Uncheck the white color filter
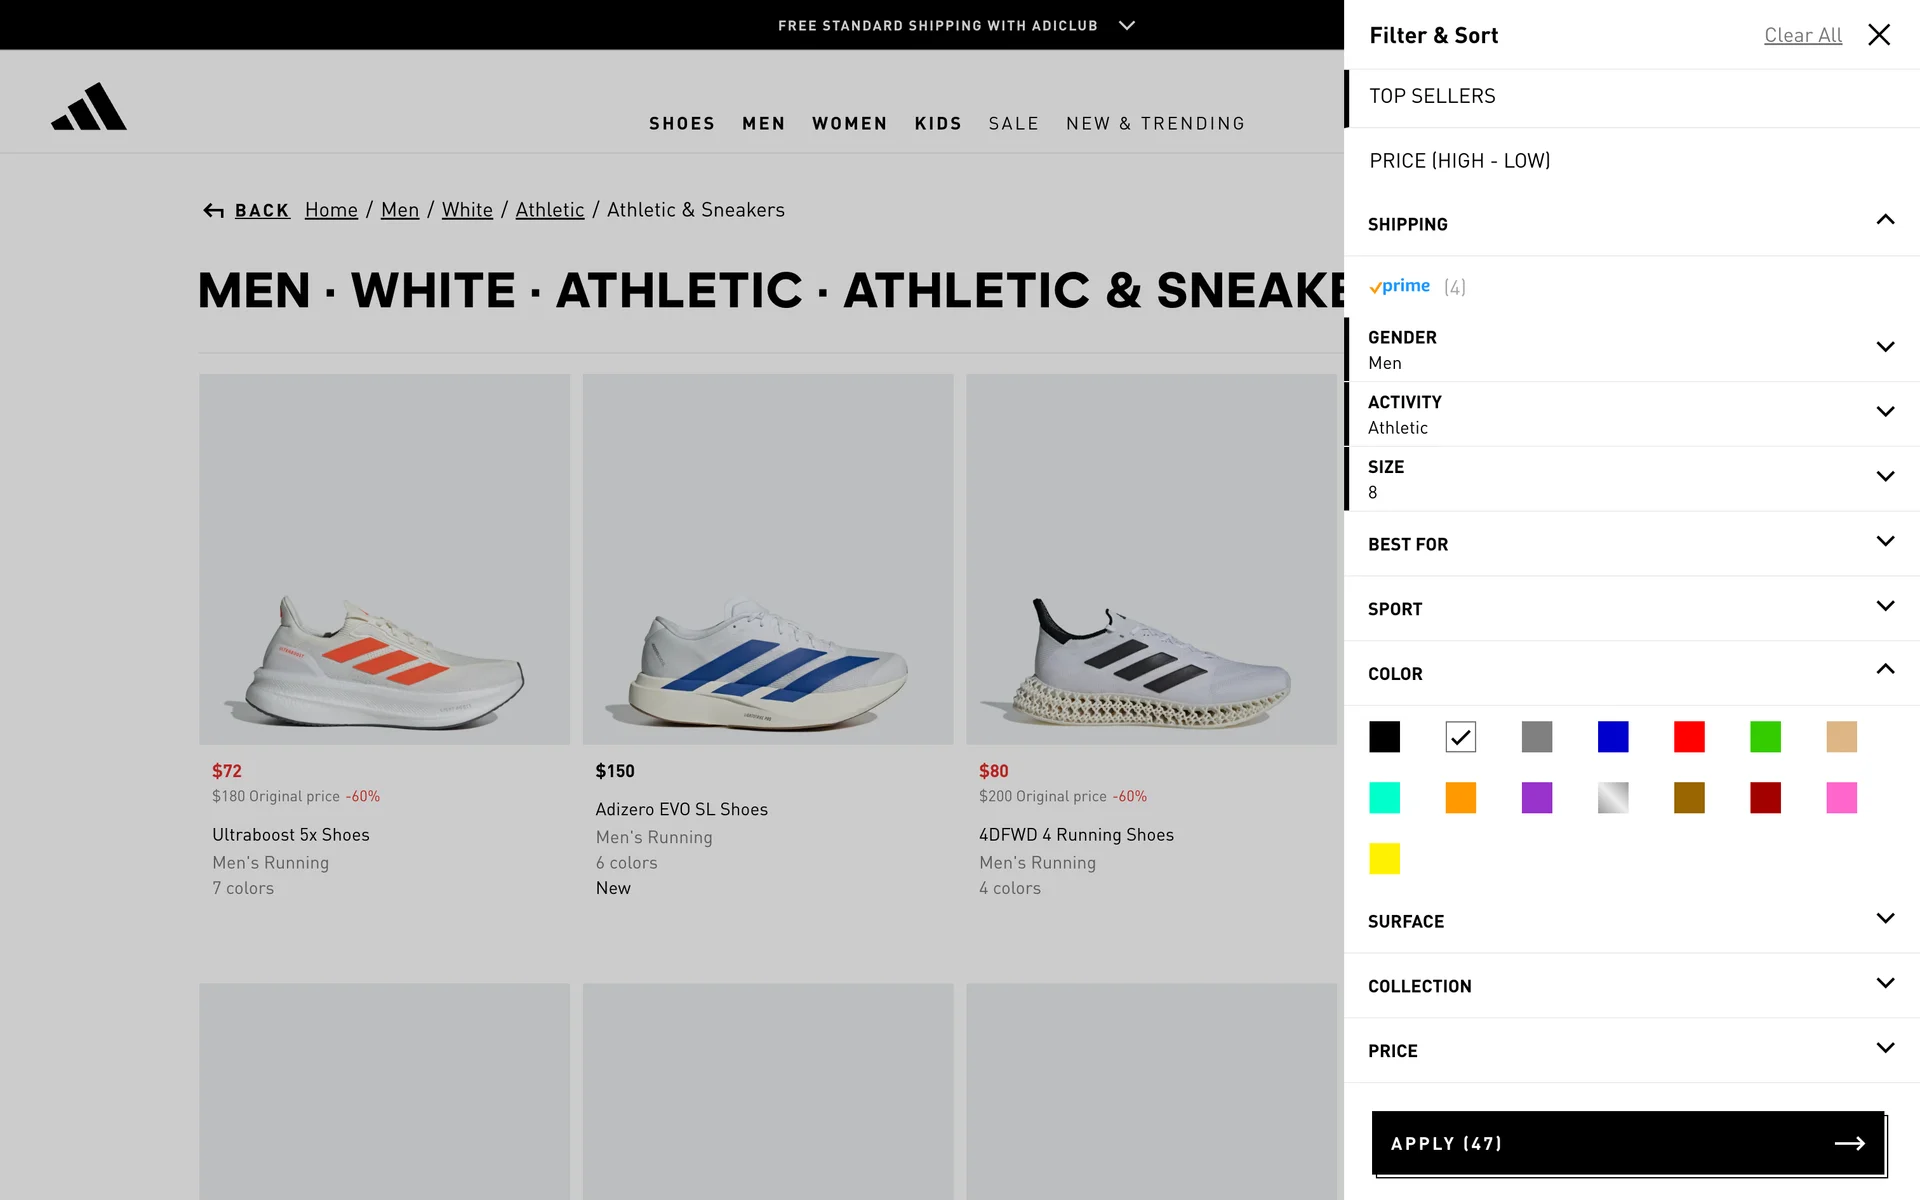 click(1460, 737)
